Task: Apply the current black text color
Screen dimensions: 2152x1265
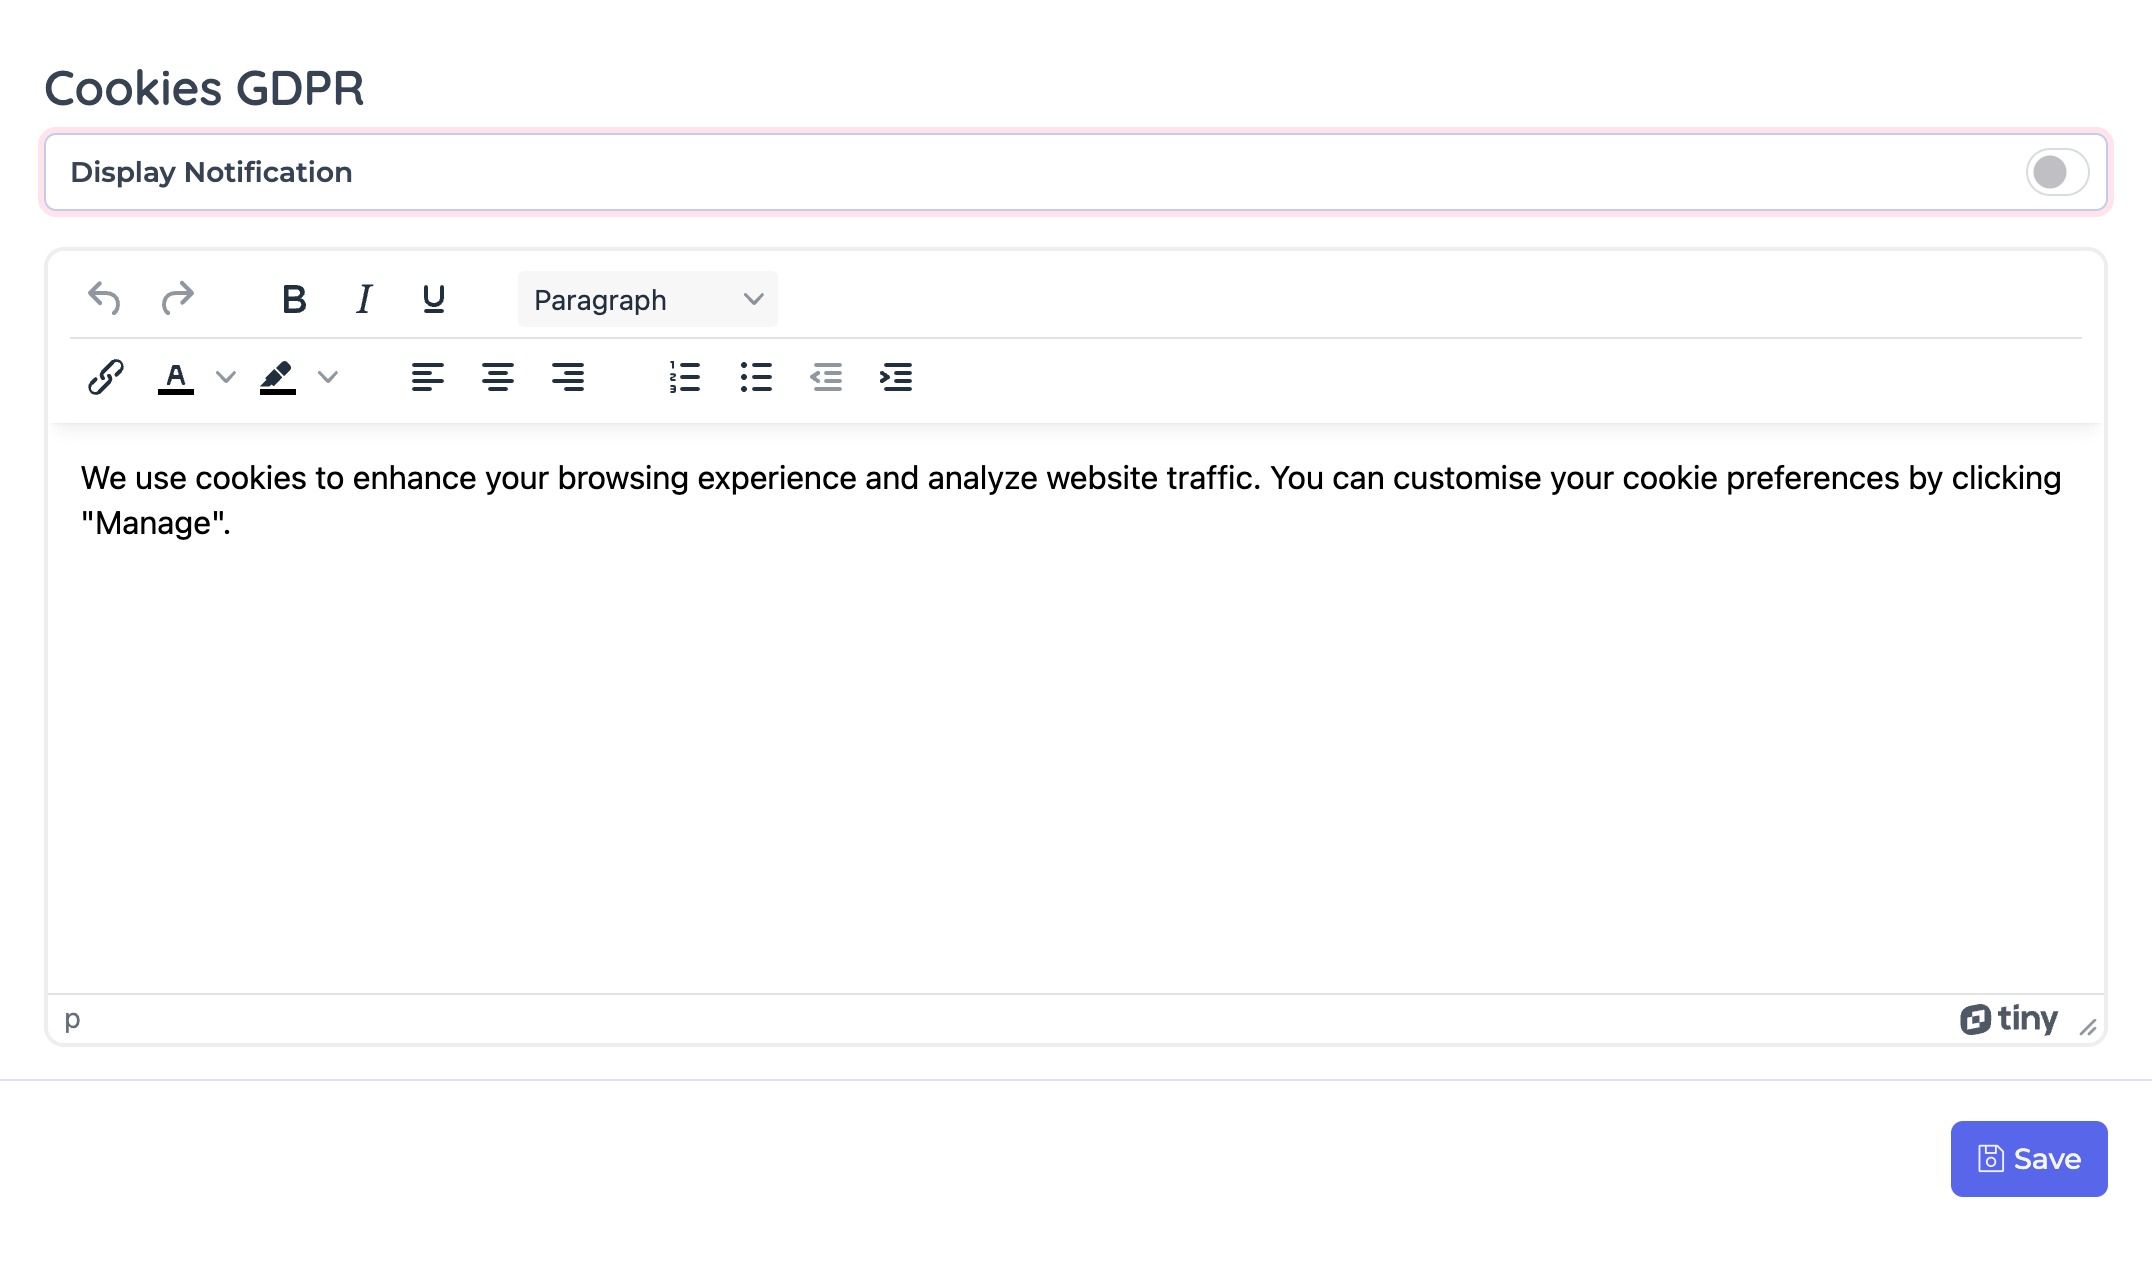Action: [x=176, y=377]
